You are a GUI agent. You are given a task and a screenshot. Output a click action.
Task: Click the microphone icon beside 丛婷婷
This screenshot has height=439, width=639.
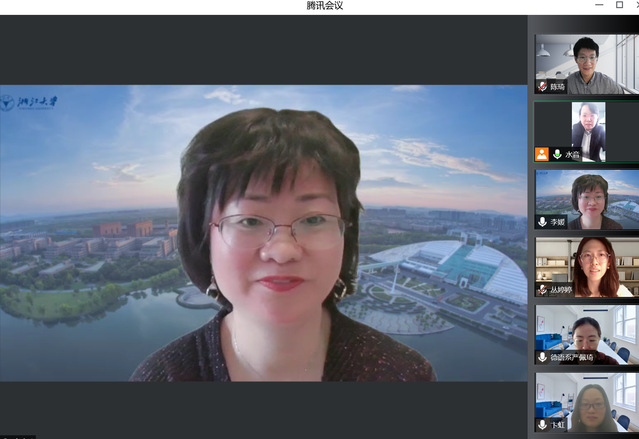543,290
